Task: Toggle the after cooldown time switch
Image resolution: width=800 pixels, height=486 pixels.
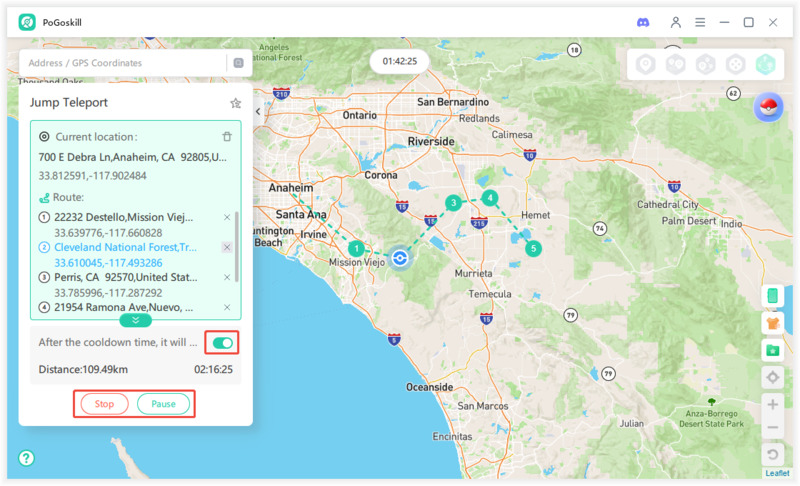Action: 222,344
